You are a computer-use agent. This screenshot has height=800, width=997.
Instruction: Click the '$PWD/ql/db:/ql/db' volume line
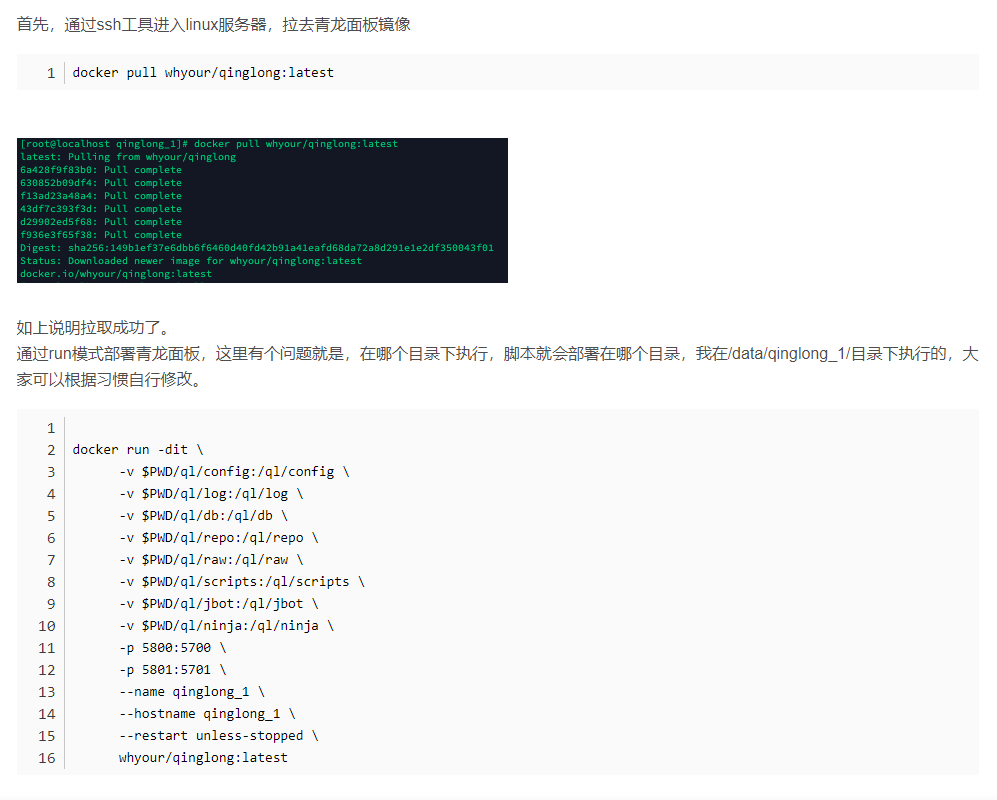pos(203,516)
